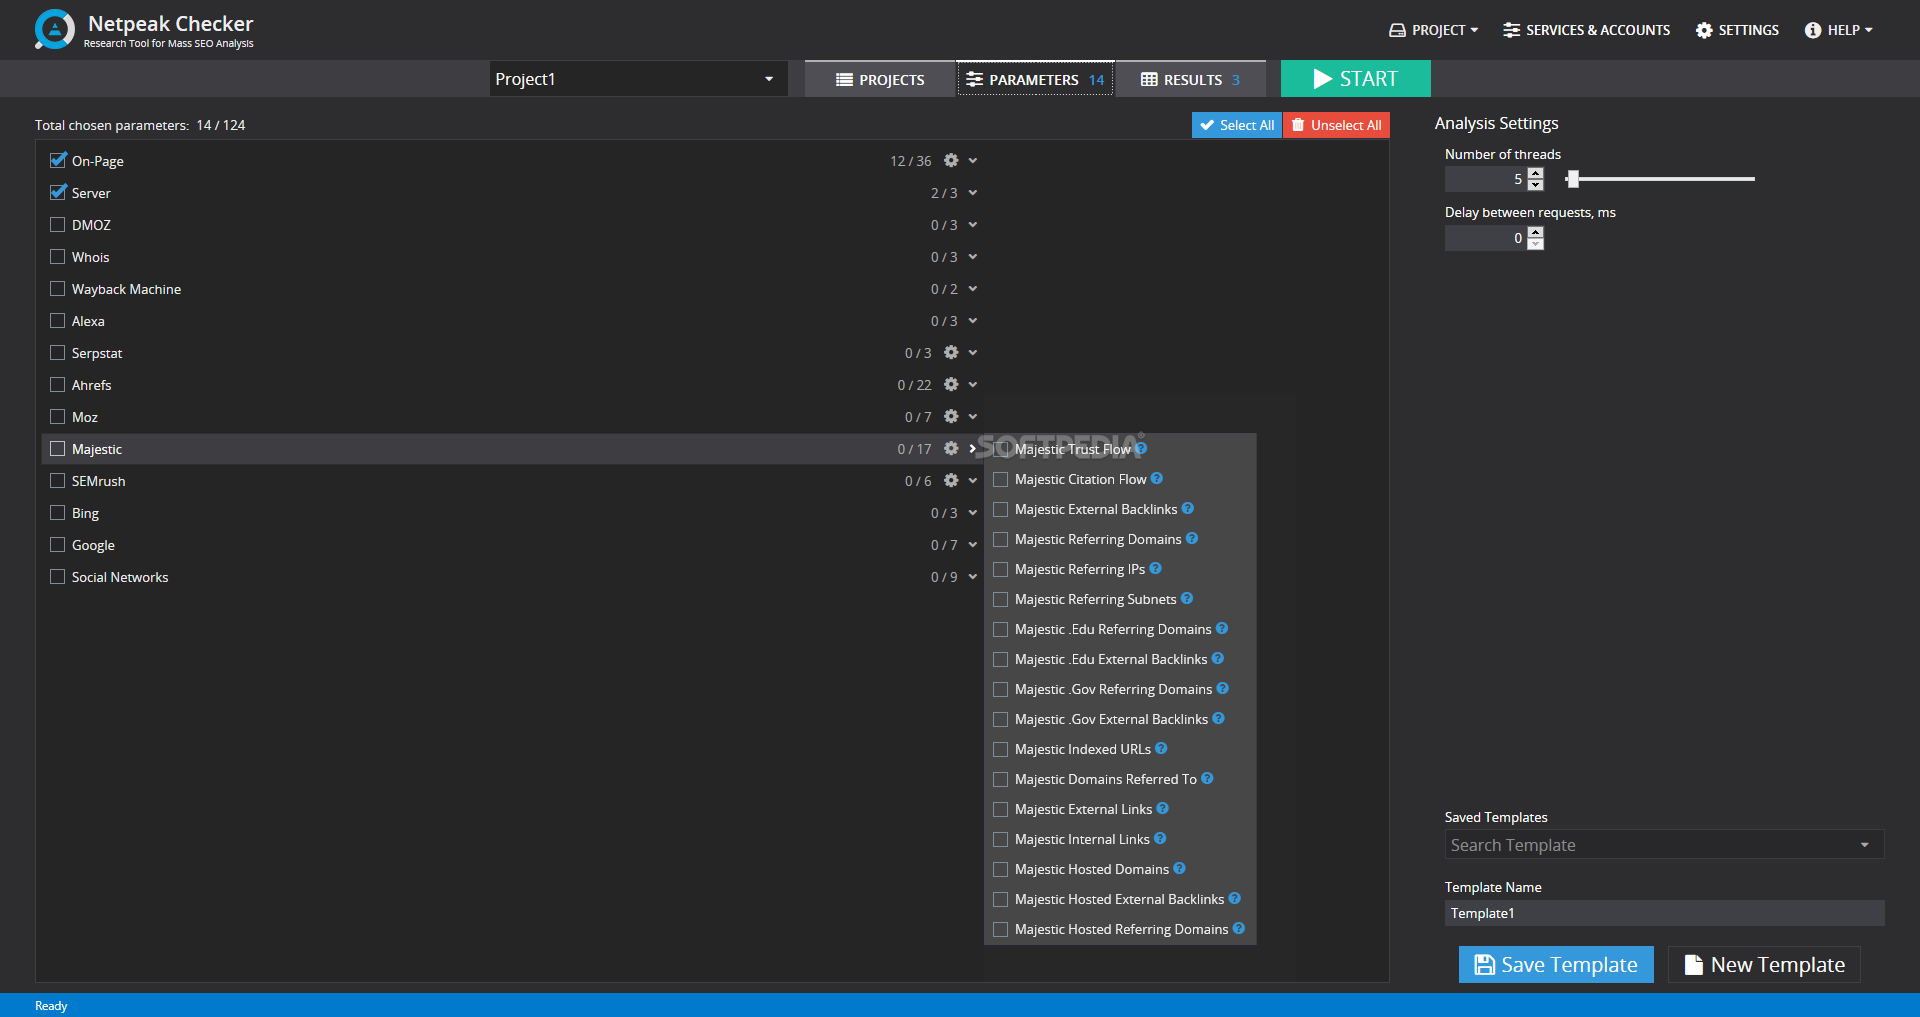Enable the Whois checkbox
The height and width of the screenshot is (1017, 1920).
(x=58, y=256)
